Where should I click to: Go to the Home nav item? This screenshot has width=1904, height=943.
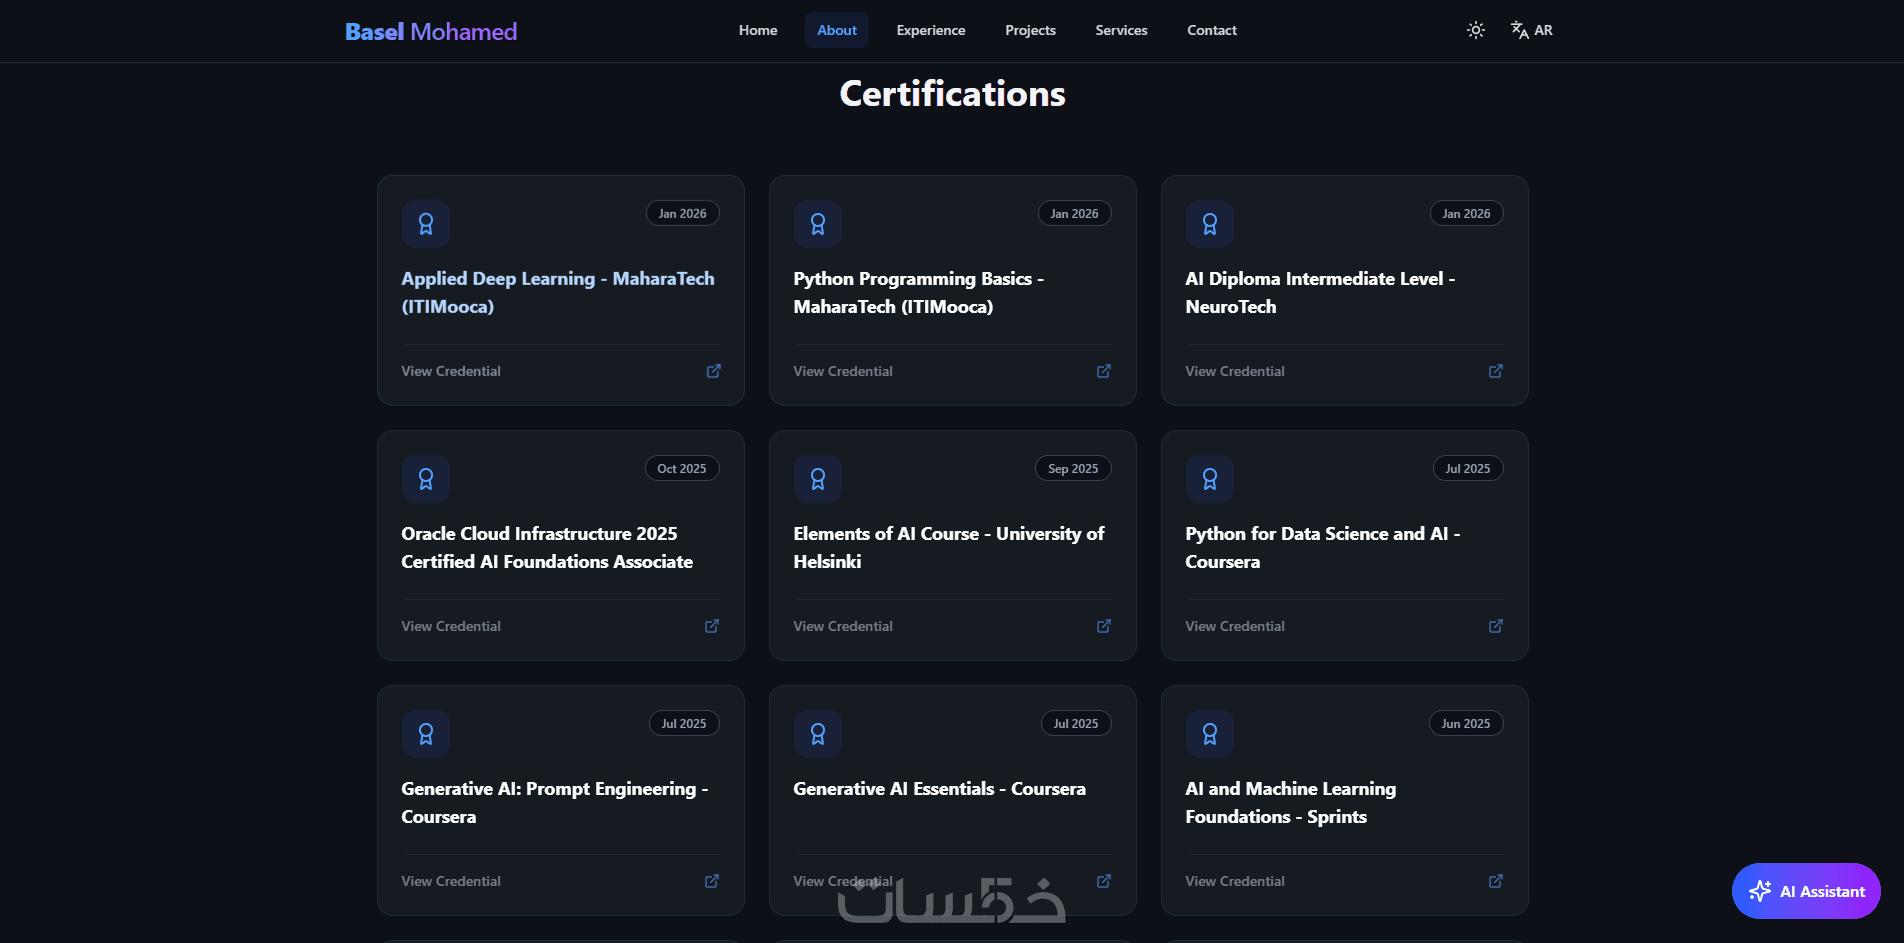758,30
